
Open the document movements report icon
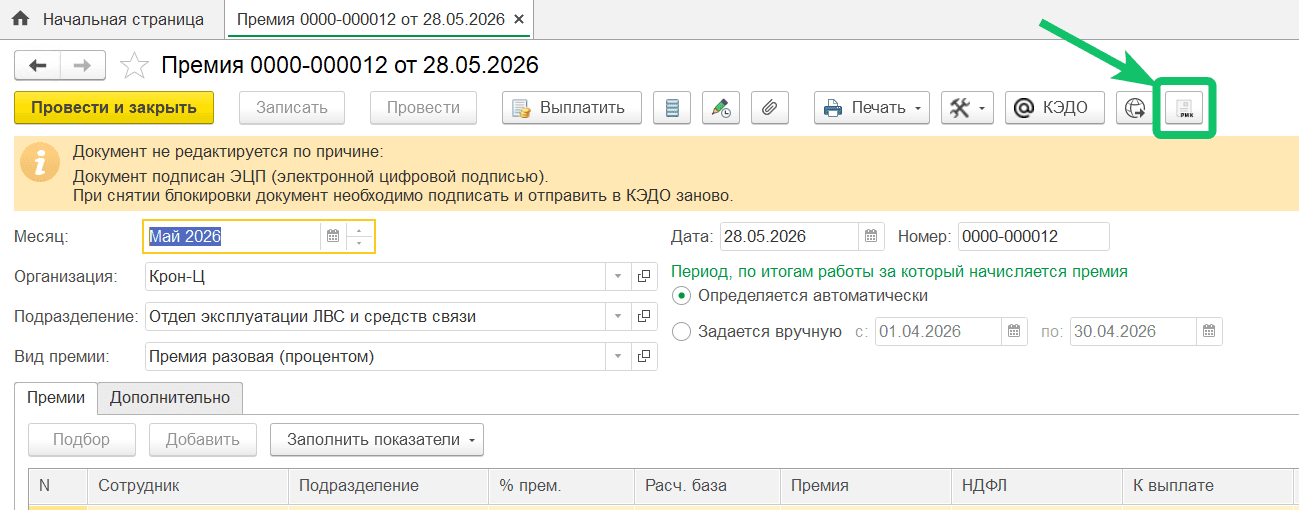click(x=672, y=108)
